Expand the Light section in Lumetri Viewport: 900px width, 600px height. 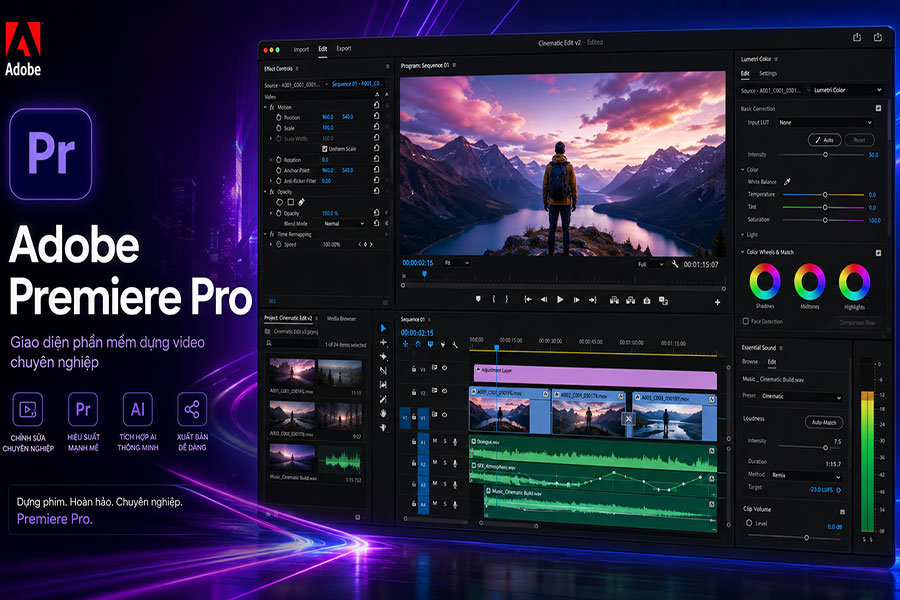pos(743,234)
